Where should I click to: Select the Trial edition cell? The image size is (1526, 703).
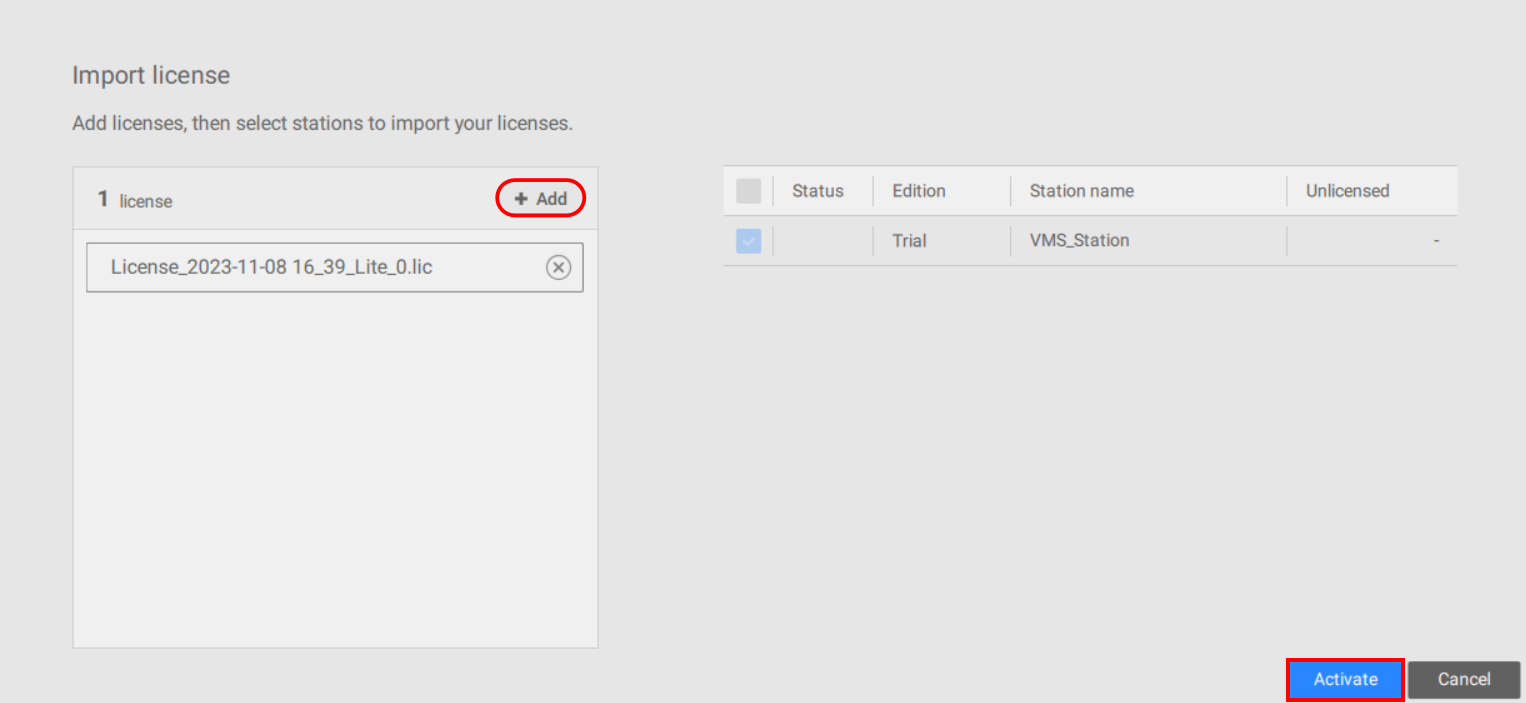pos(909,241)
